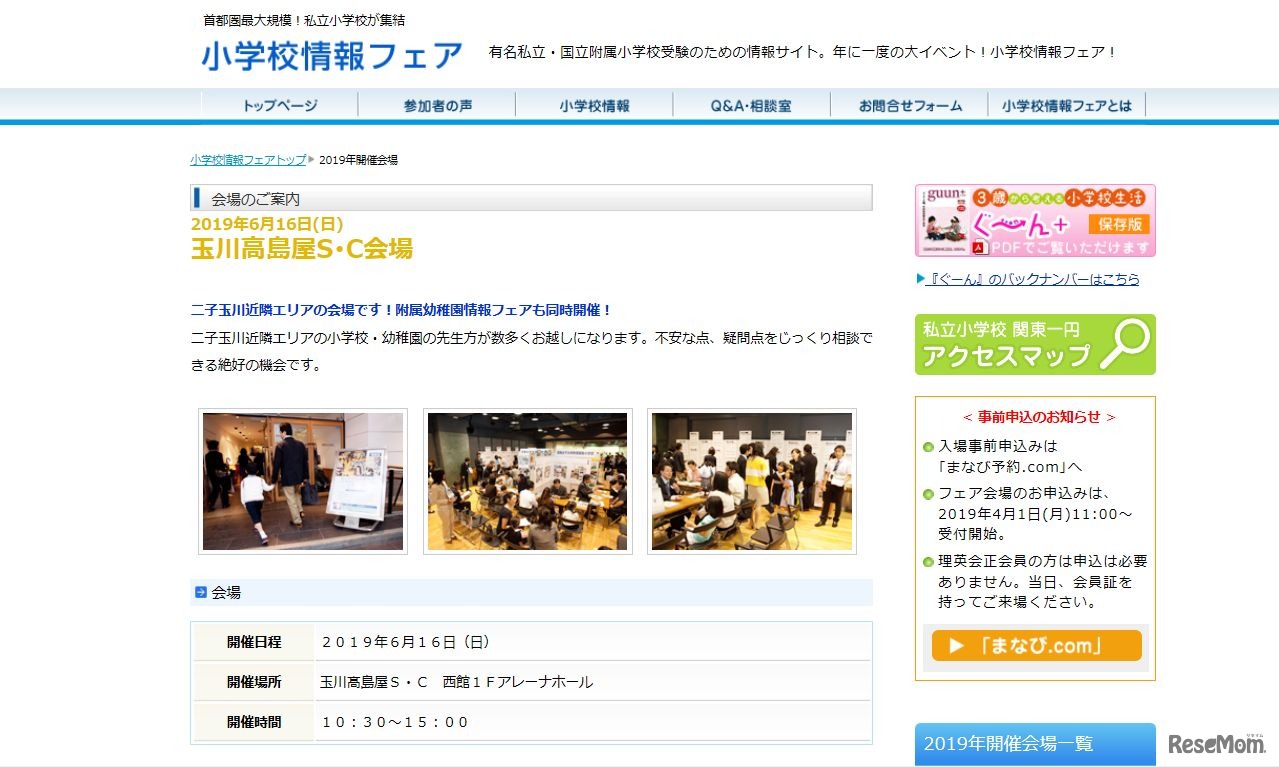
Task: Click the blue arrow icon beside 会場 heading
Action: (201, 592)
